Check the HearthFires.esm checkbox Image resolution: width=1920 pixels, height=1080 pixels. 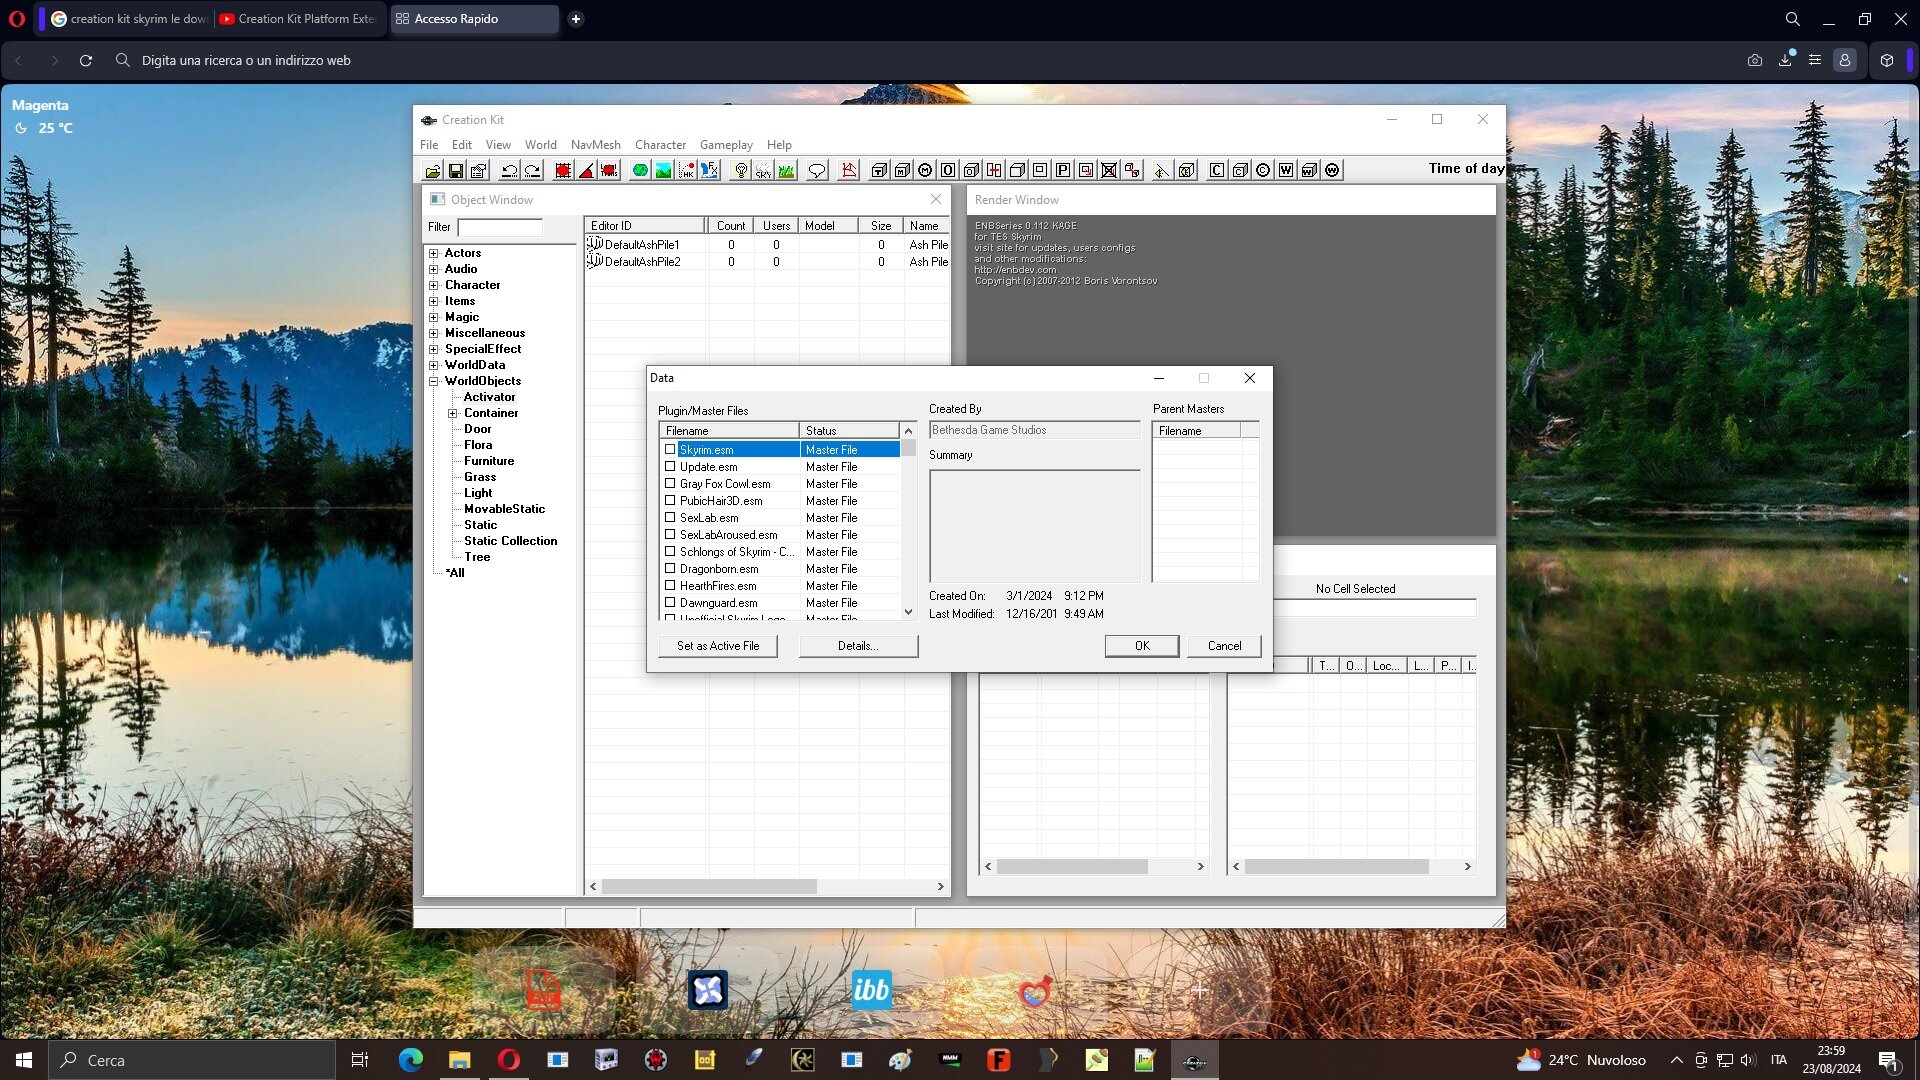pos(670,586)
